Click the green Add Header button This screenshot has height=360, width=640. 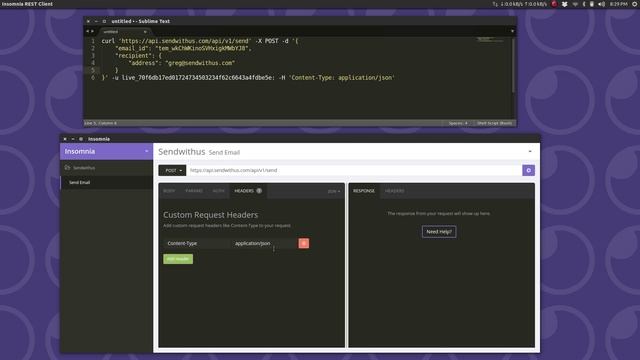pyautogui.click(x=178, y=259)
